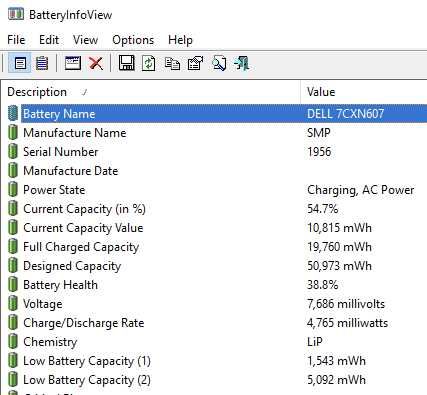Select the Low Battery Capacity (2) row
427x395 pixels.
pos(213,380)
